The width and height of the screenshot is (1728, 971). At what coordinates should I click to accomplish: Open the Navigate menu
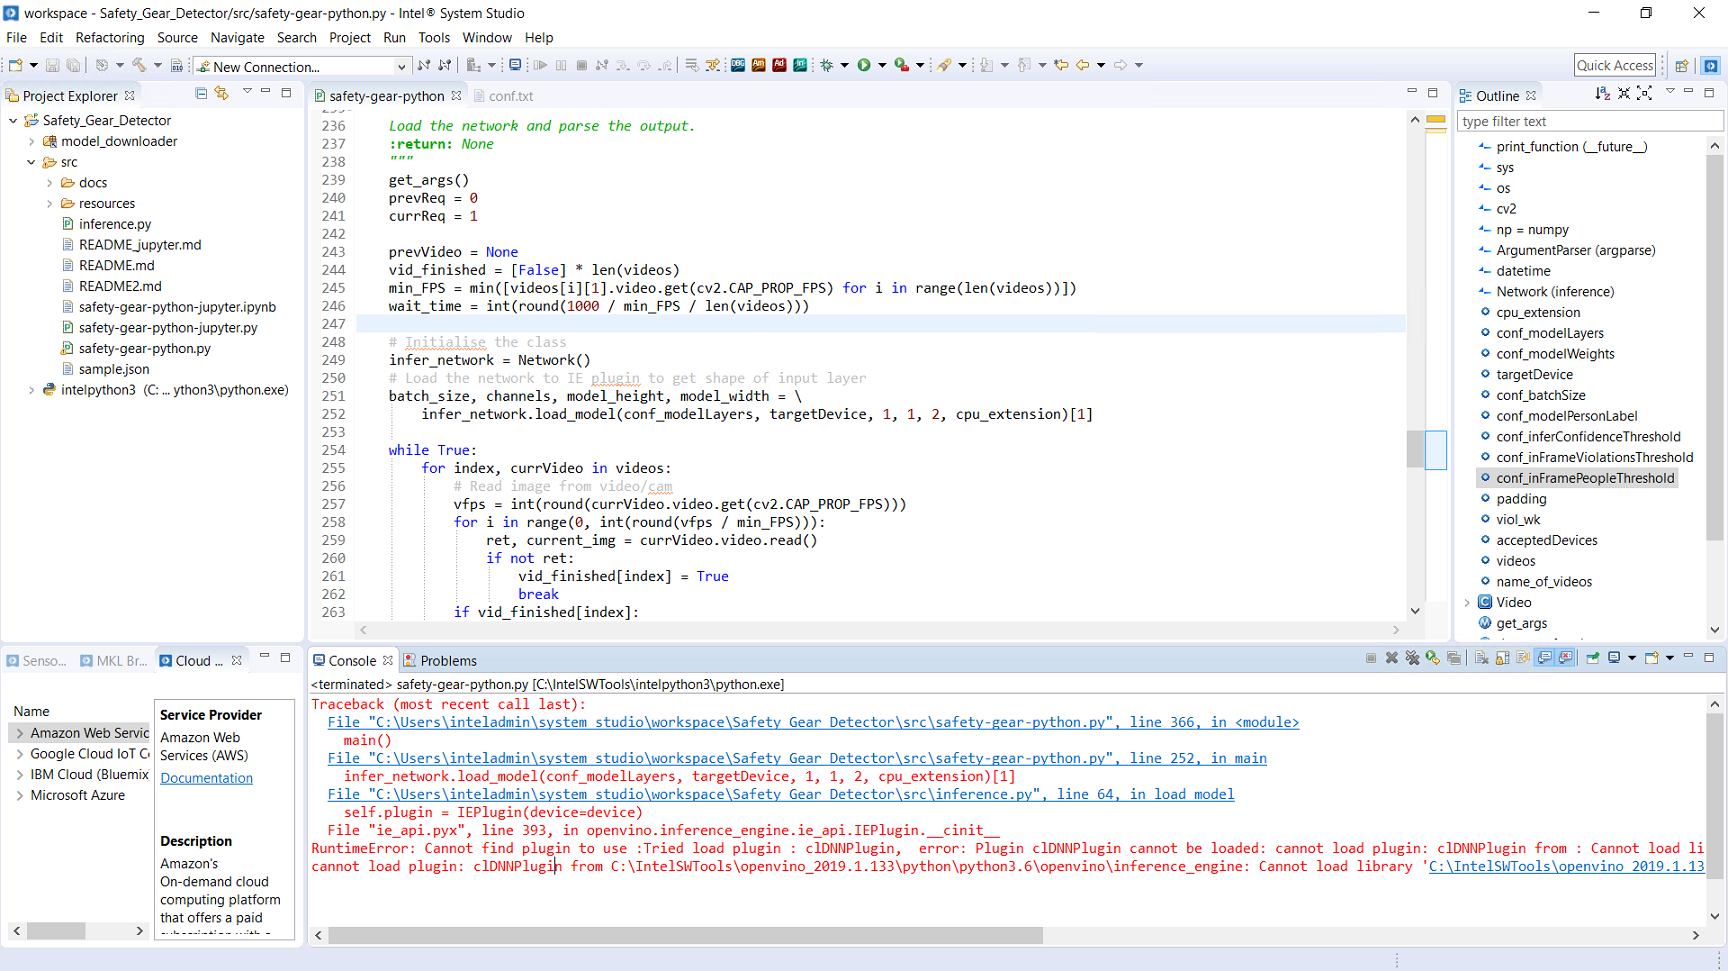click(x=237, y=37)
